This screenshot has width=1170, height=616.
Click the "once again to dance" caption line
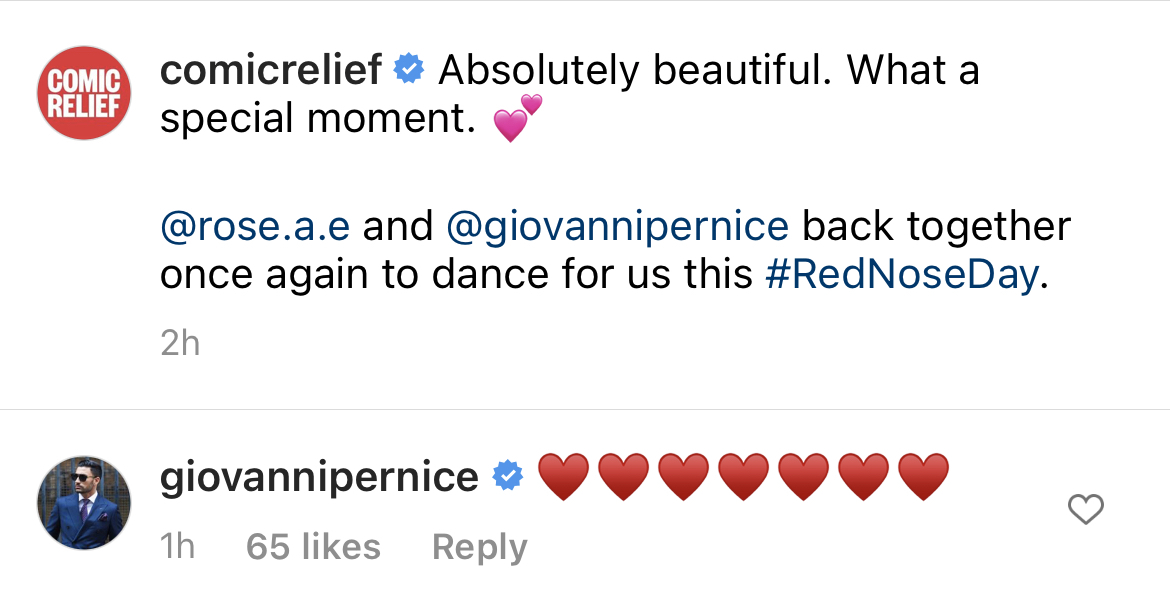[400, 275]
